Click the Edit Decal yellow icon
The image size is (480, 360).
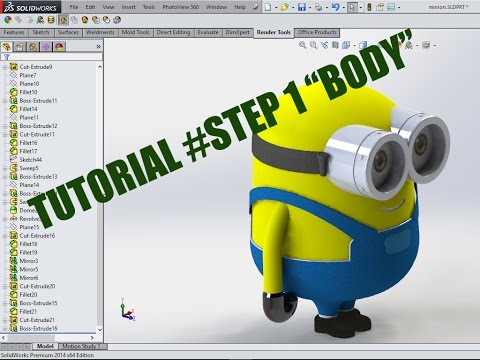pyautogui.click(x=51, y=20)
